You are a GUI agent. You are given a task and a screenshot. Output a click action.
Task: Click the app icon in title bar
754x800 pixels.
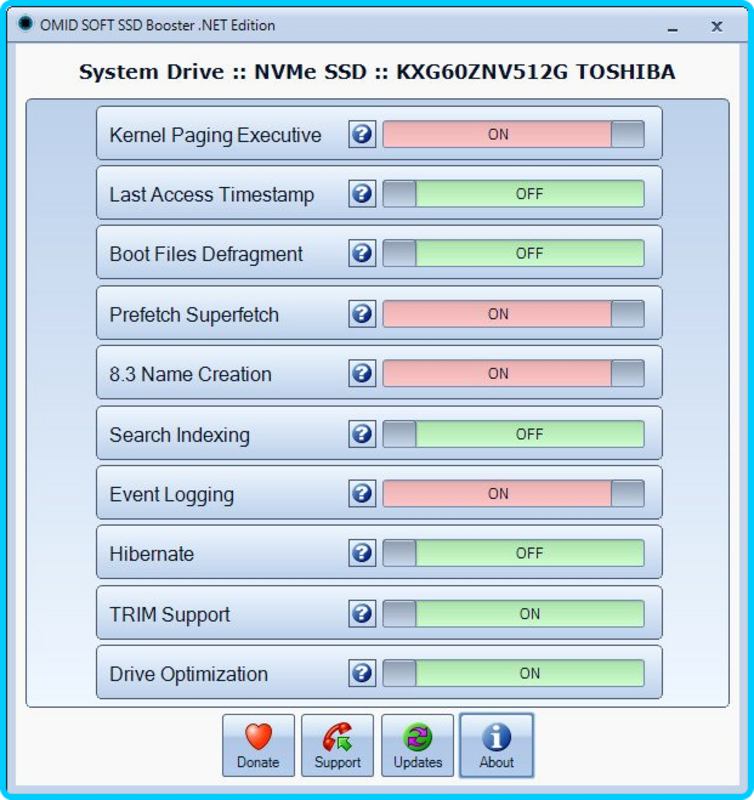tap(25, 23)
